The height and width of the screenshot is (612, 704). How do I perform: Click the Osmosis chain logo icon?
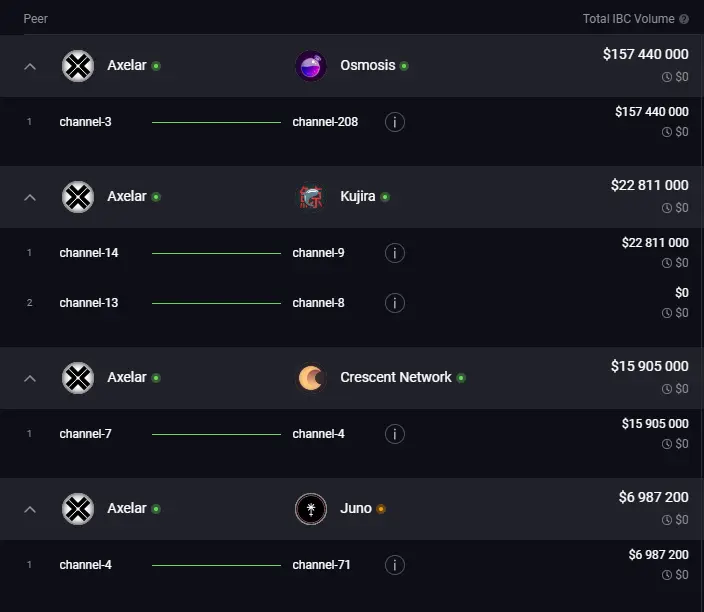tap(311, 66)
